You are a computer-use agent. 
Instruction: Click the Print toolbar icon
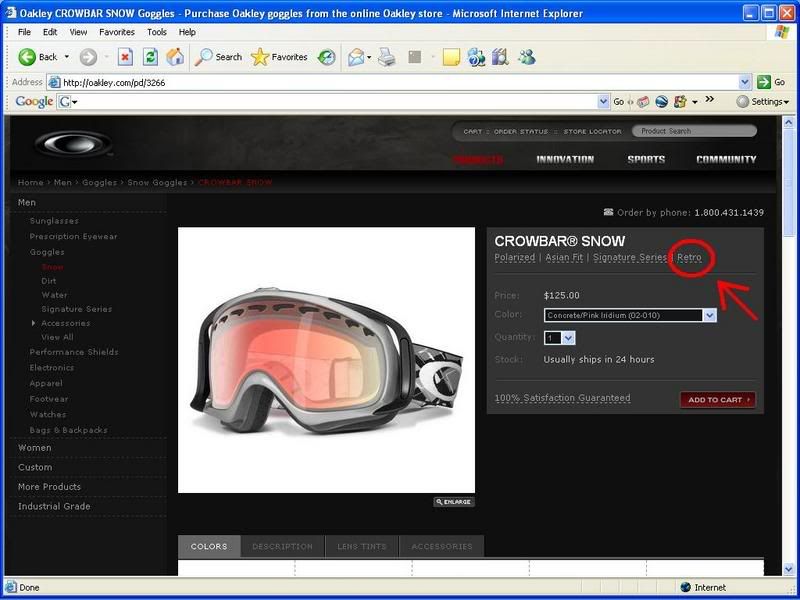click(388, 57)
